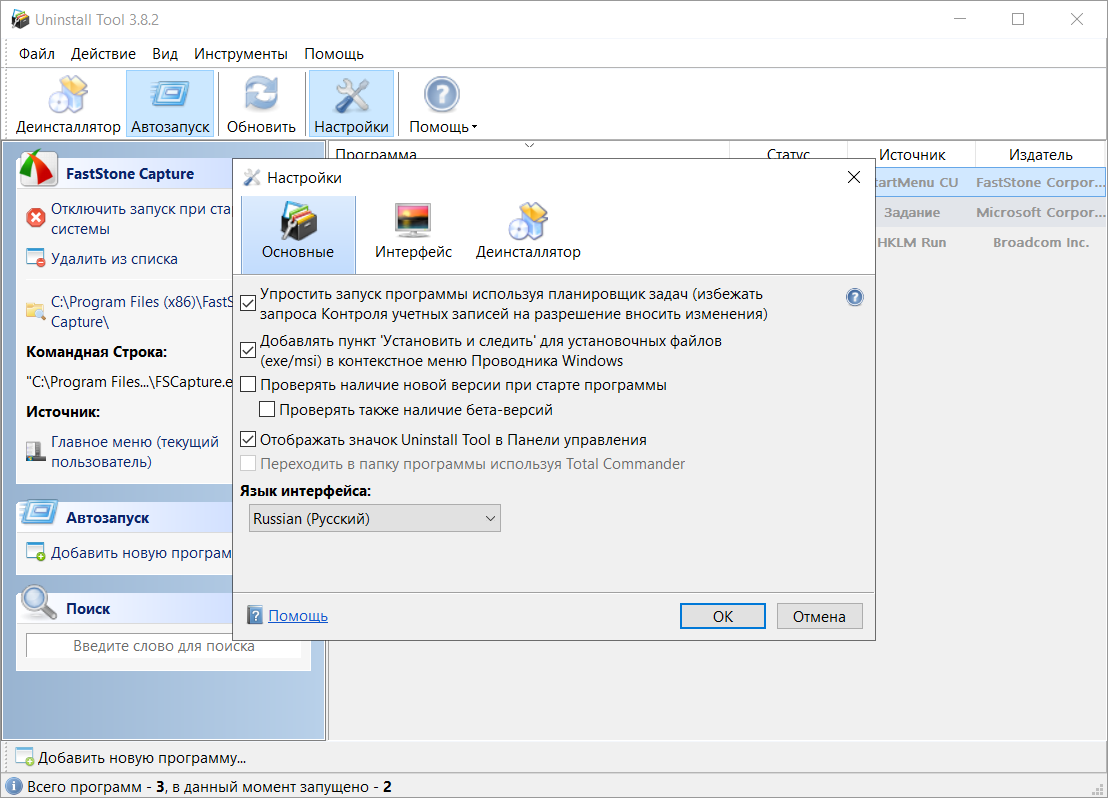Select the Microsoft Corpor... publisher row
Screen dimensions: 1108x798
pyautogui.click(x=1040, y=212)
